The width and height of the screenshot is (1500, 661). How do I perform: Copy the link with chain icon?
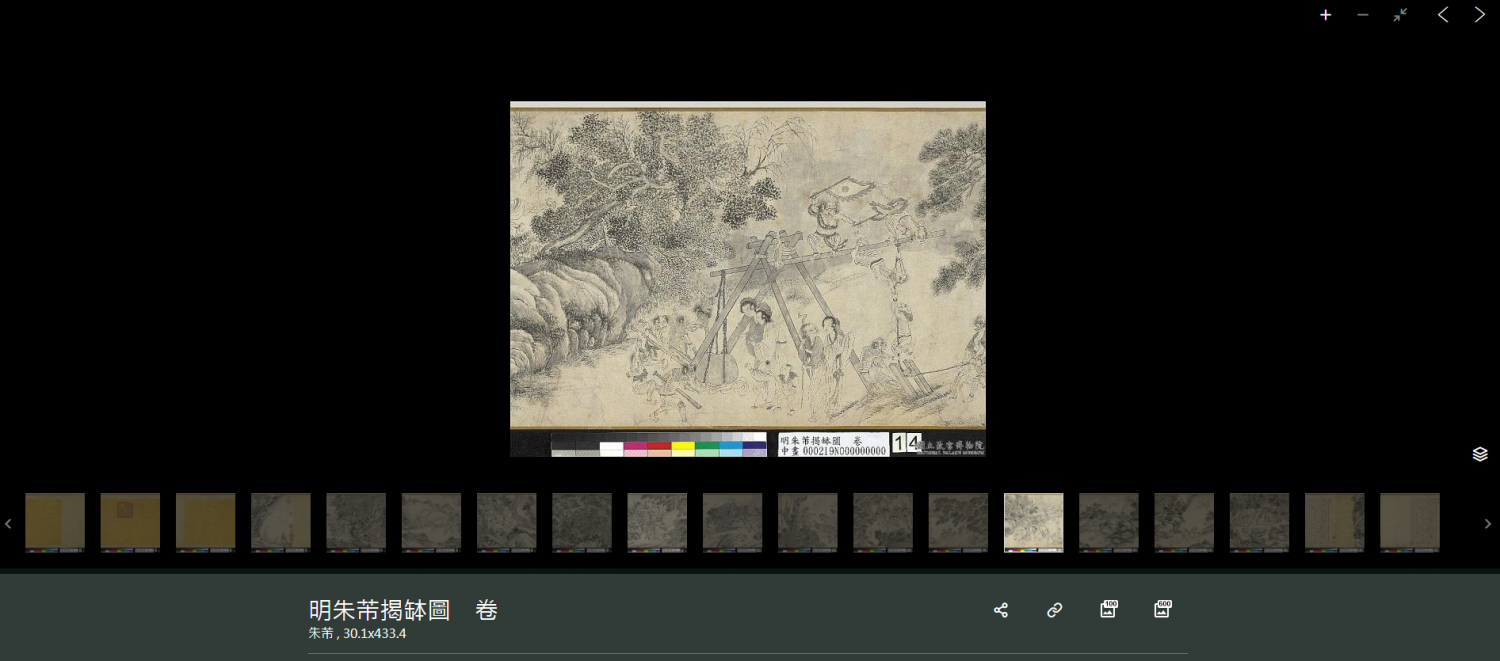pyautogui.click(x=1054, y=610)
